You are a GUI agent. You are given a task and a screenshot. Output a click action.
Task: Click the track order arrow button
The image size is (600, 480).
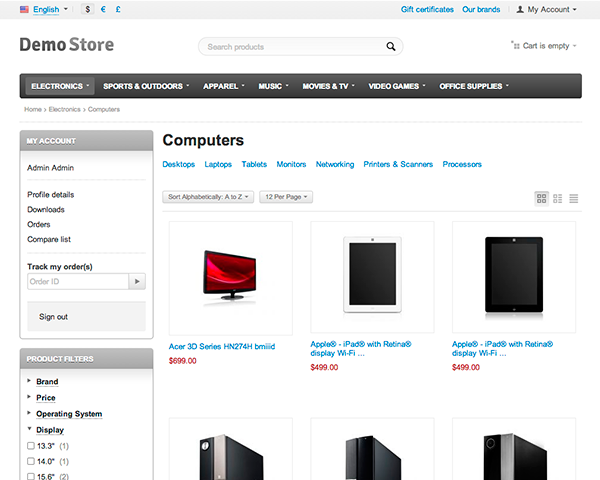click(x=137, y=281)
